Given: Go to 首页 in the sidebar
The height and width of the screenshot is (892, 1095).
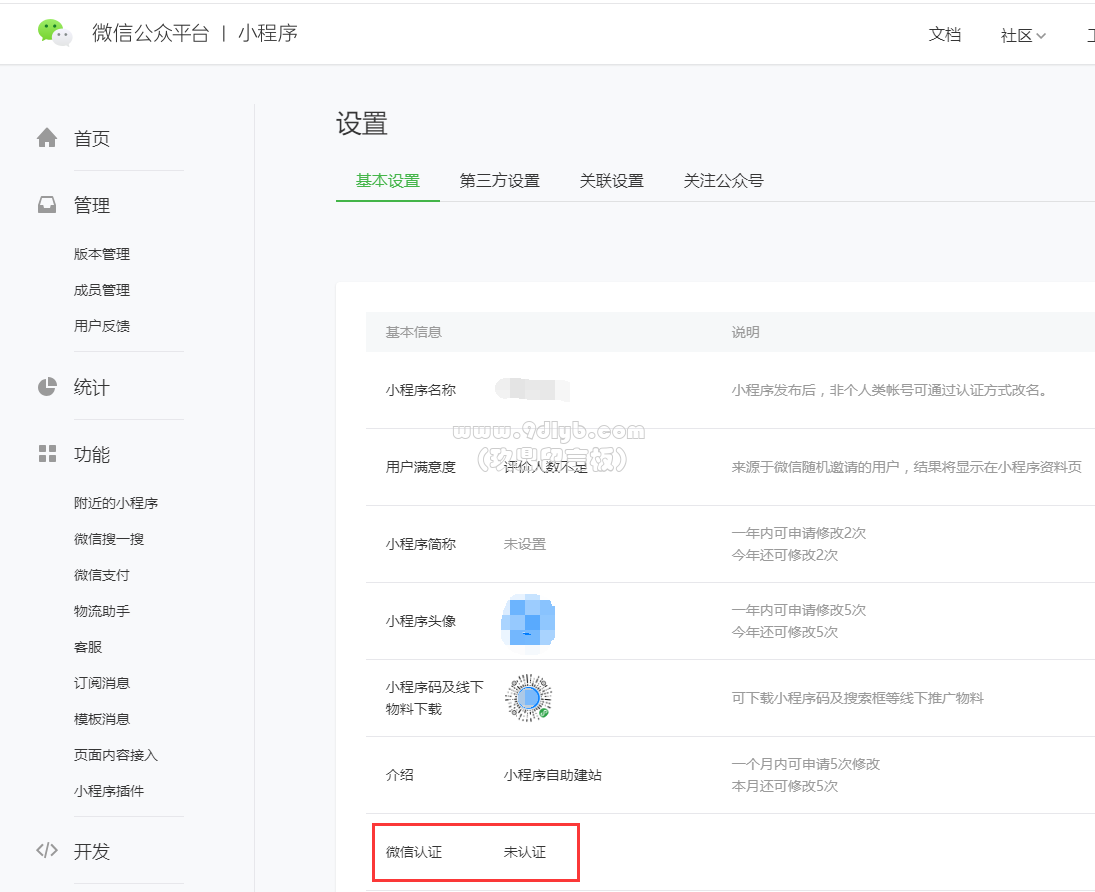Looking at the screenshot, I should [x=92, y=138].
